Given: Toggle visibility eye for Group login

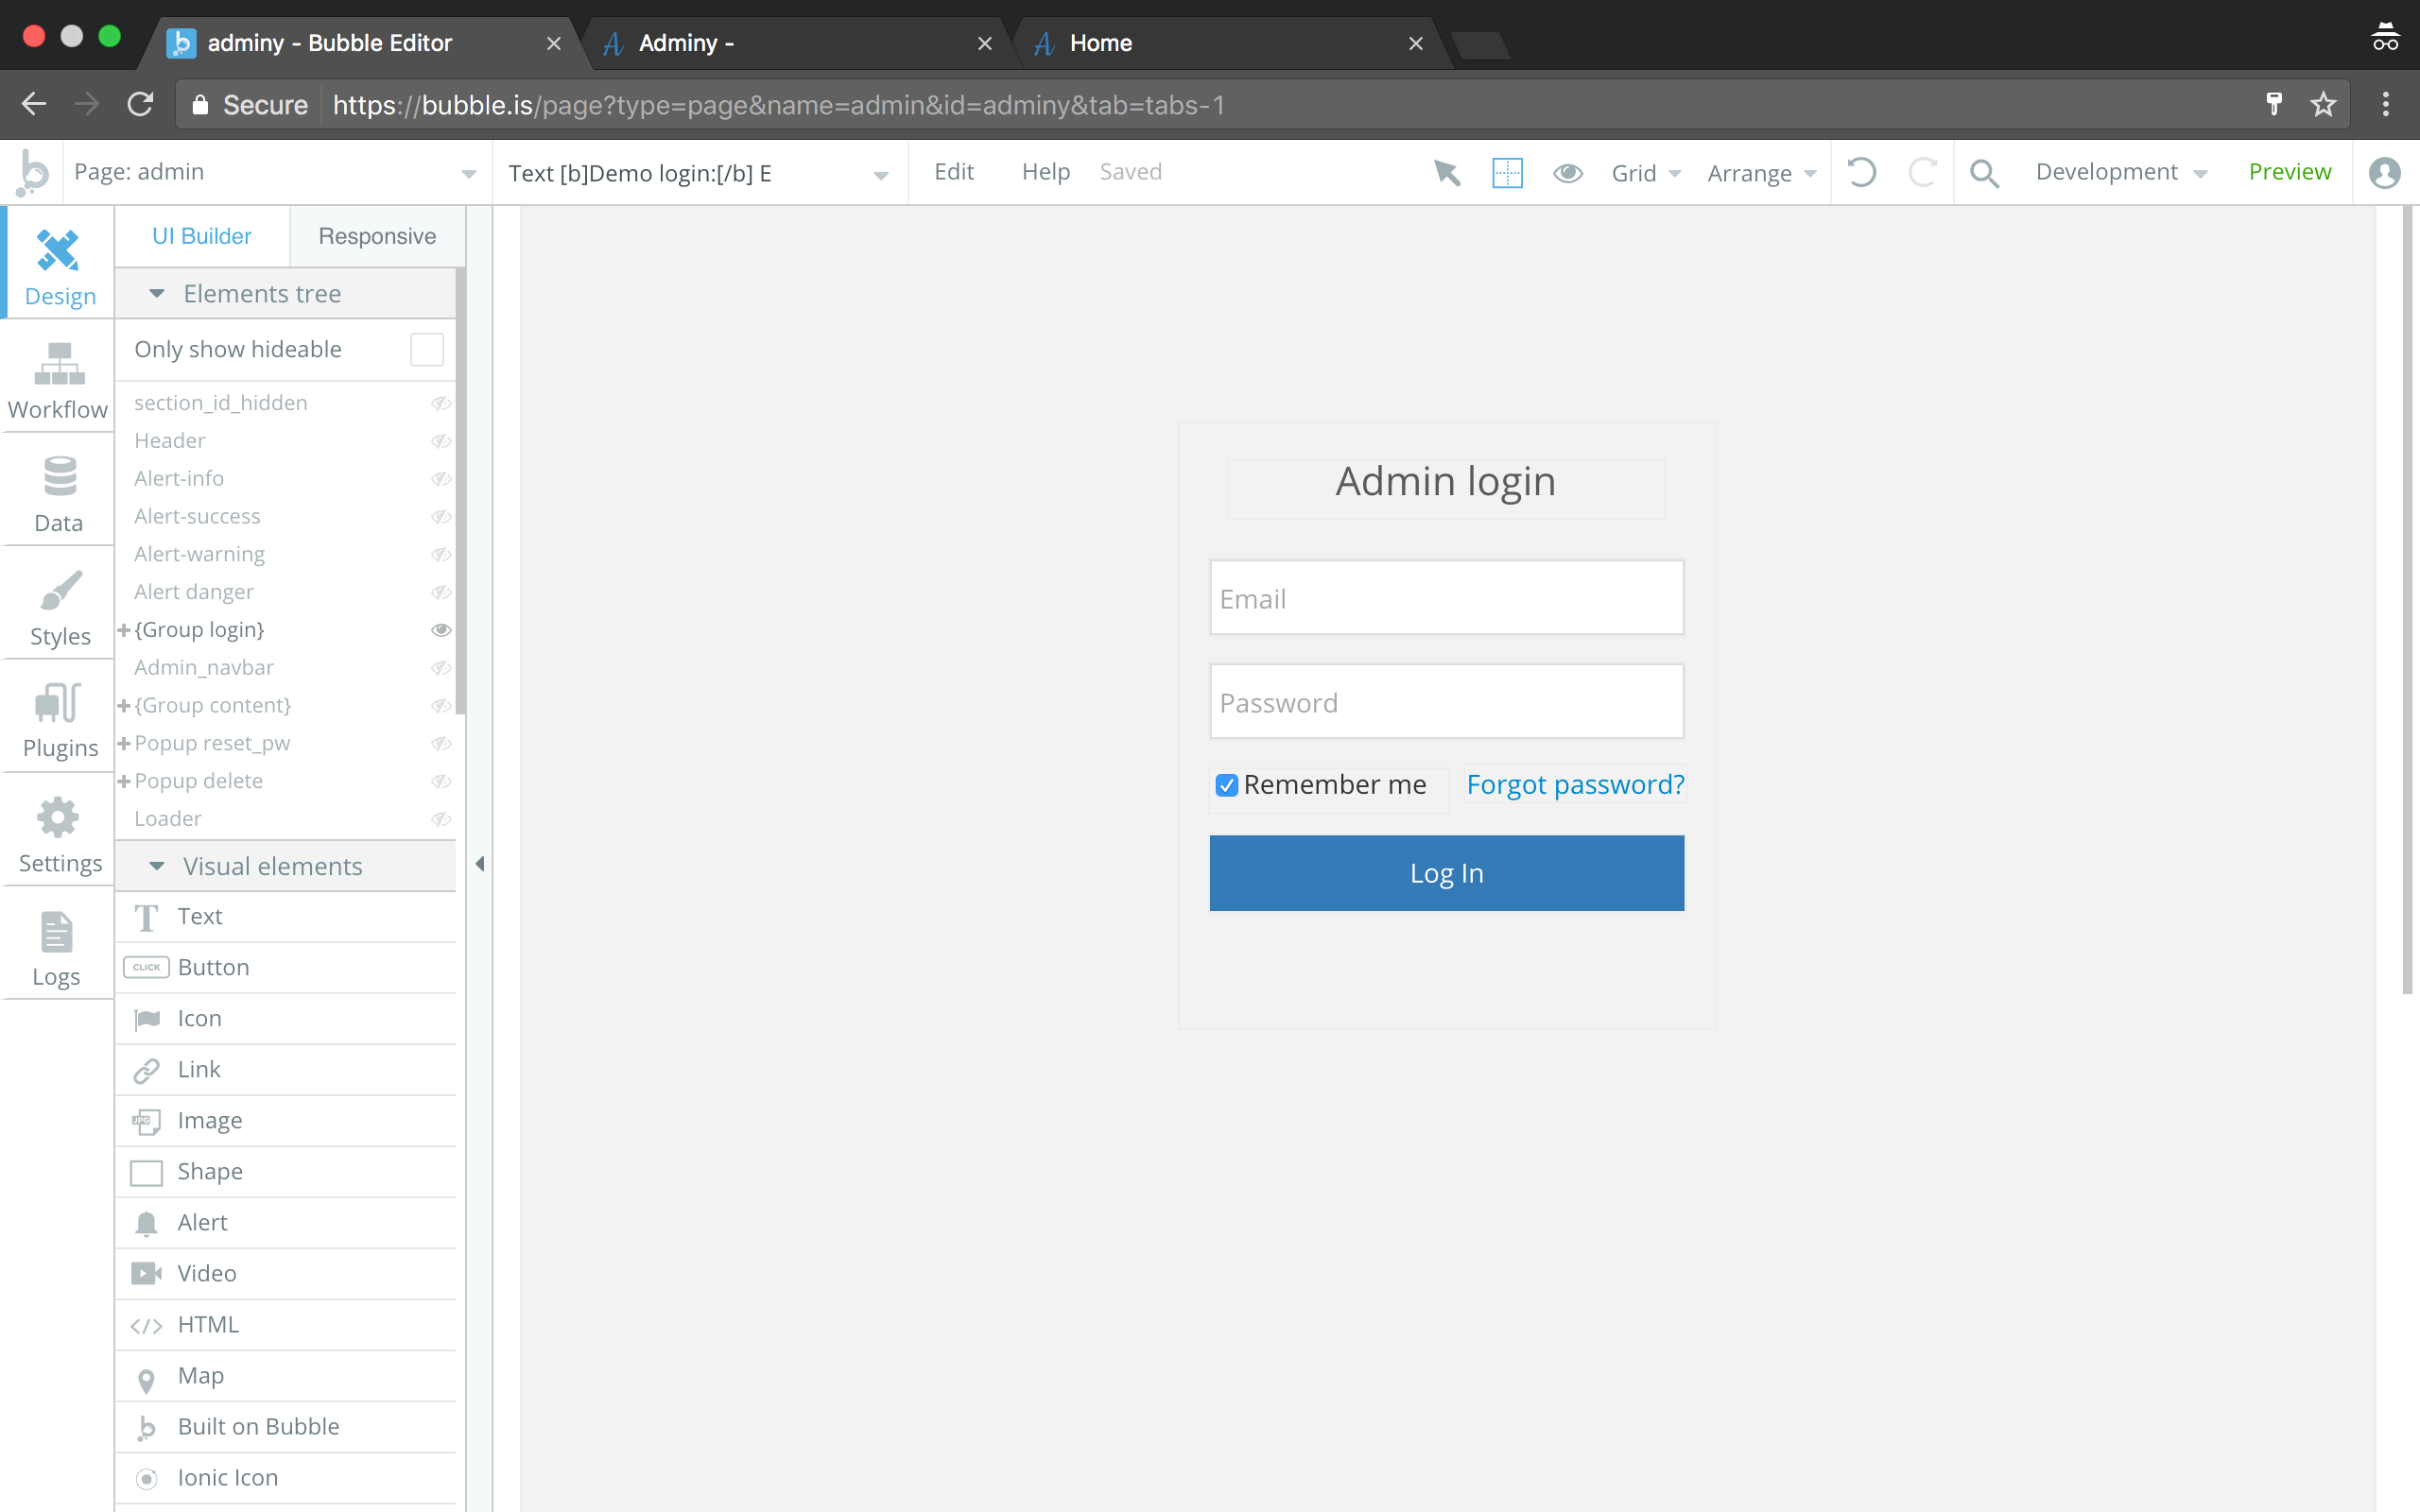Looking at the screenshot, I should click(440, 630).
